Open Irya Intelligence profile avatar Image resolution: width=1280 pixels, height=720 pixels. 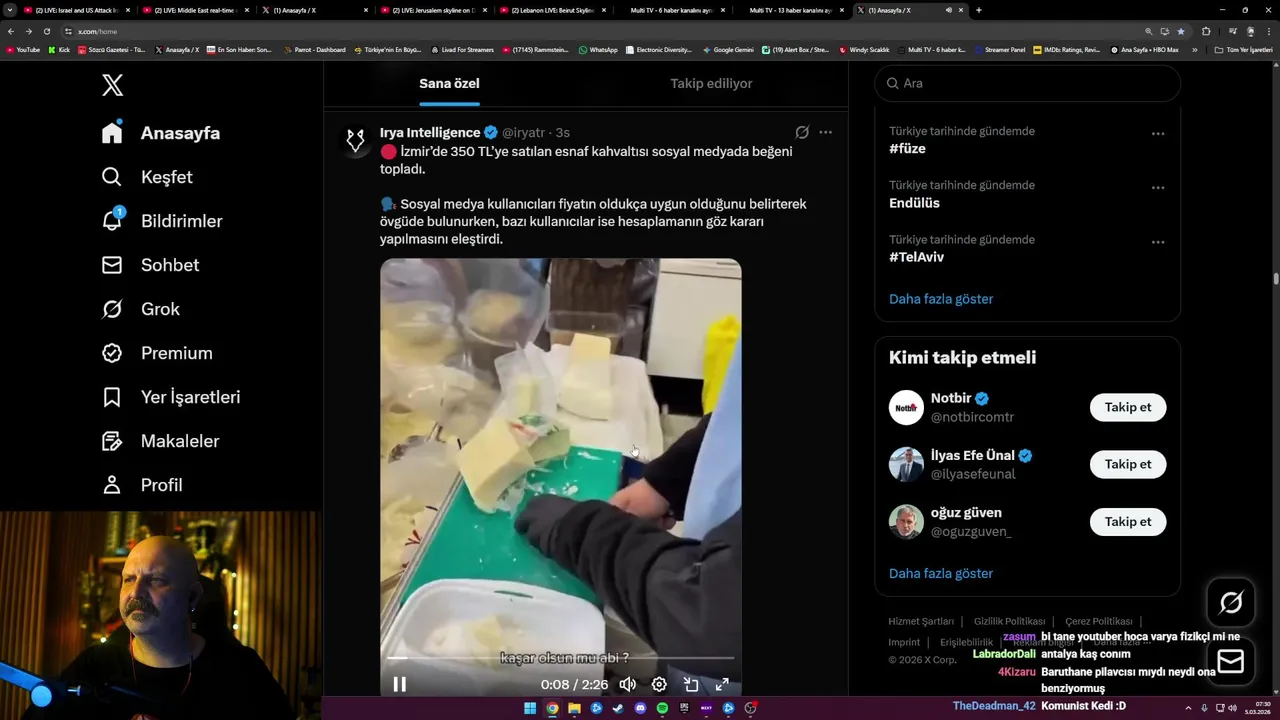pos(355,140)
